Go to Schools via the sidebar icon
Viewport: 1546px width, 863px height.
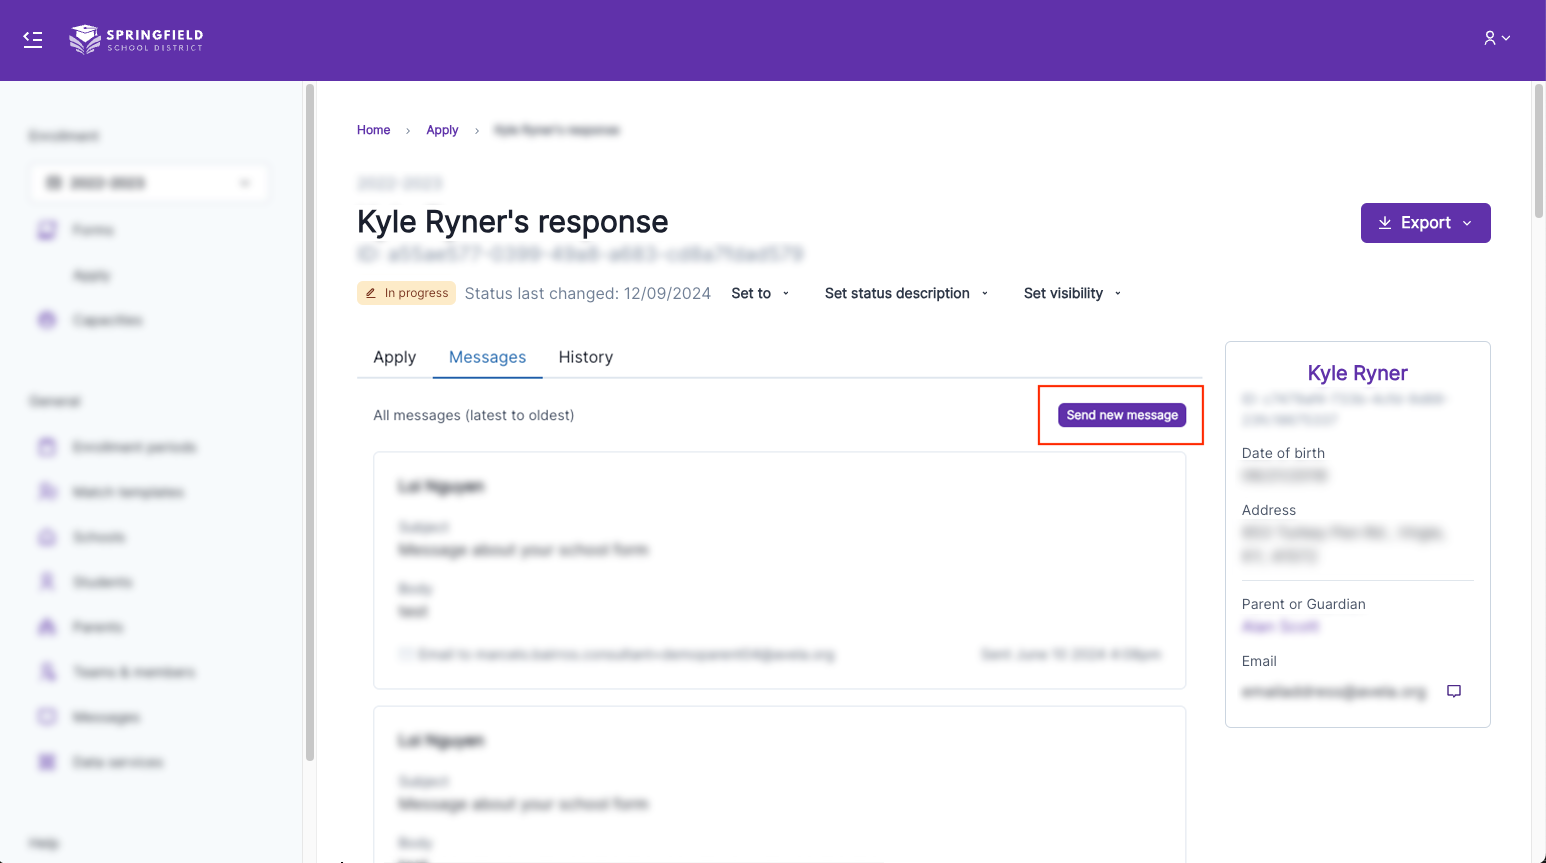pos(47,537)
